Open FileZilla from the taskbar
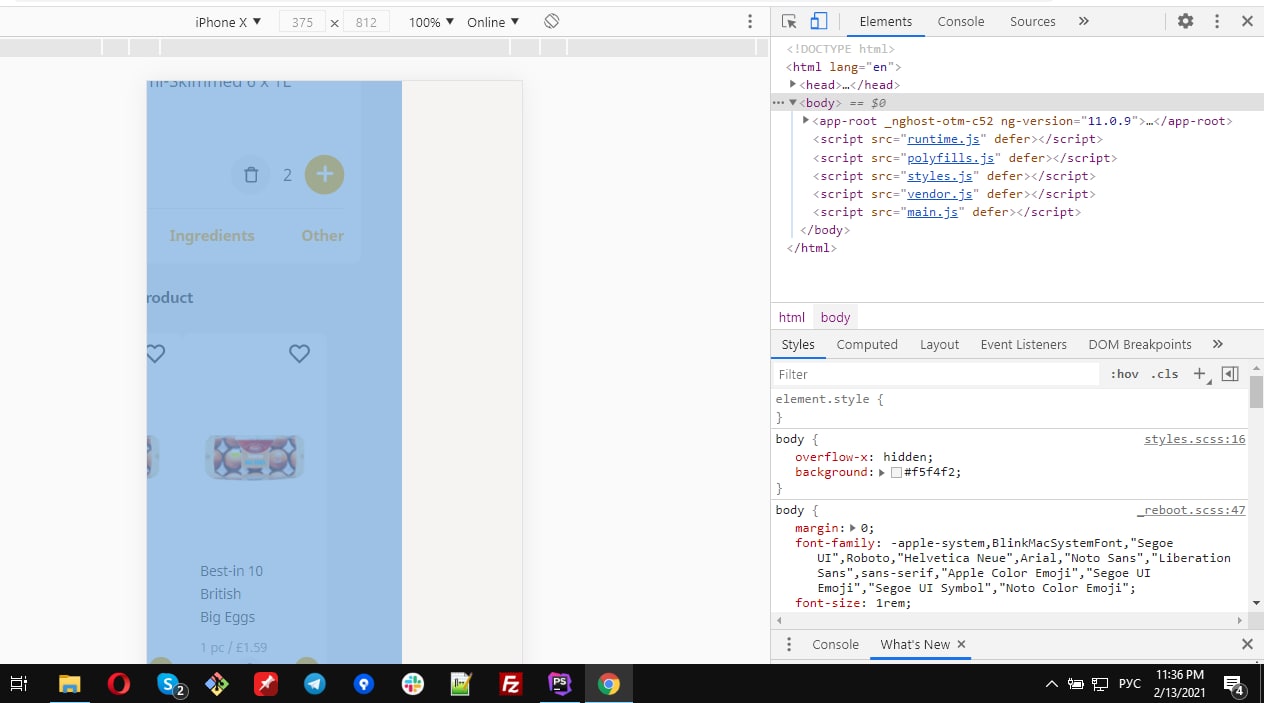 click(510, 684)
